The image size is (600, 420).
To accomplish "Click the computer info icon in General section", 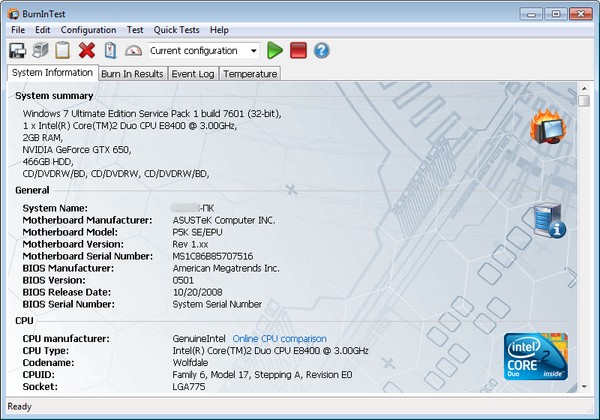I will 549,220.
